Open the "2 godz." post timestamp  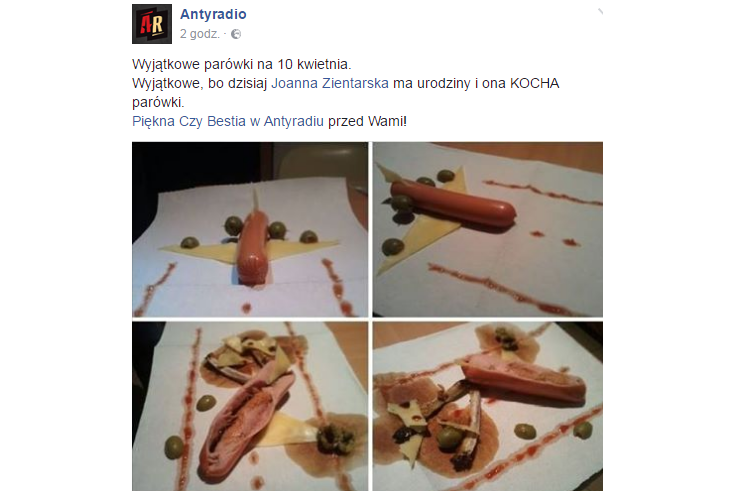200,34
